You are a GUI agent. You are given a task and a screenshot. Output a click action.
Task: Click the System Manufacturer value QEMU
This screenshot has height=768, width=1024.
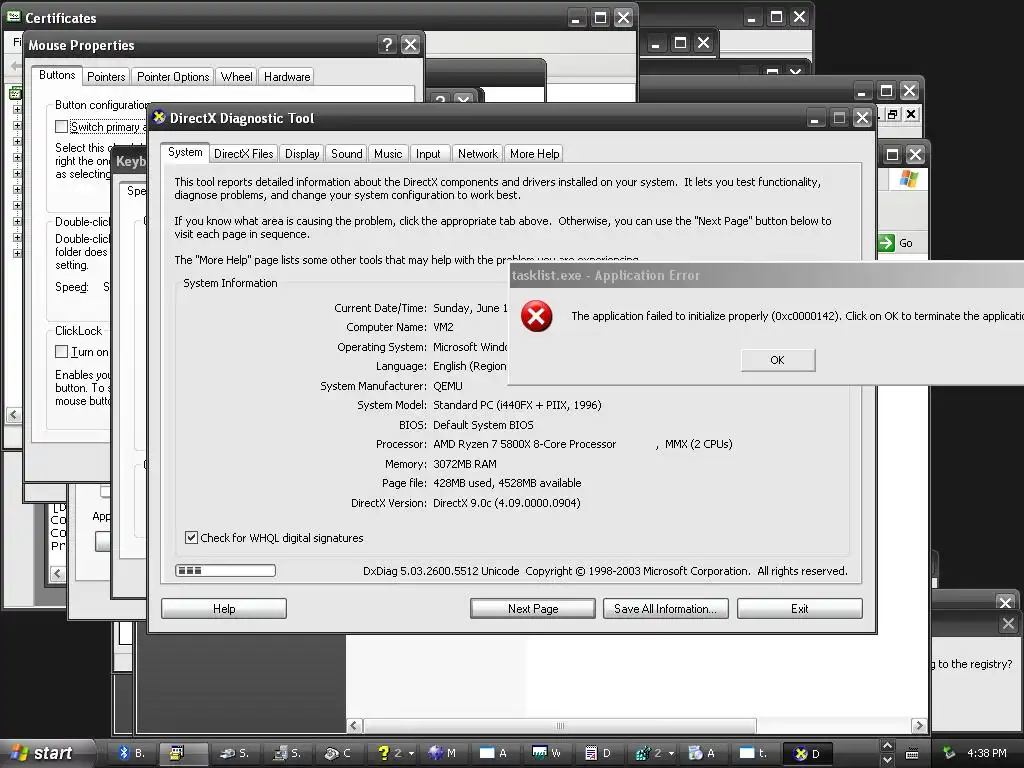pos(447,386)
